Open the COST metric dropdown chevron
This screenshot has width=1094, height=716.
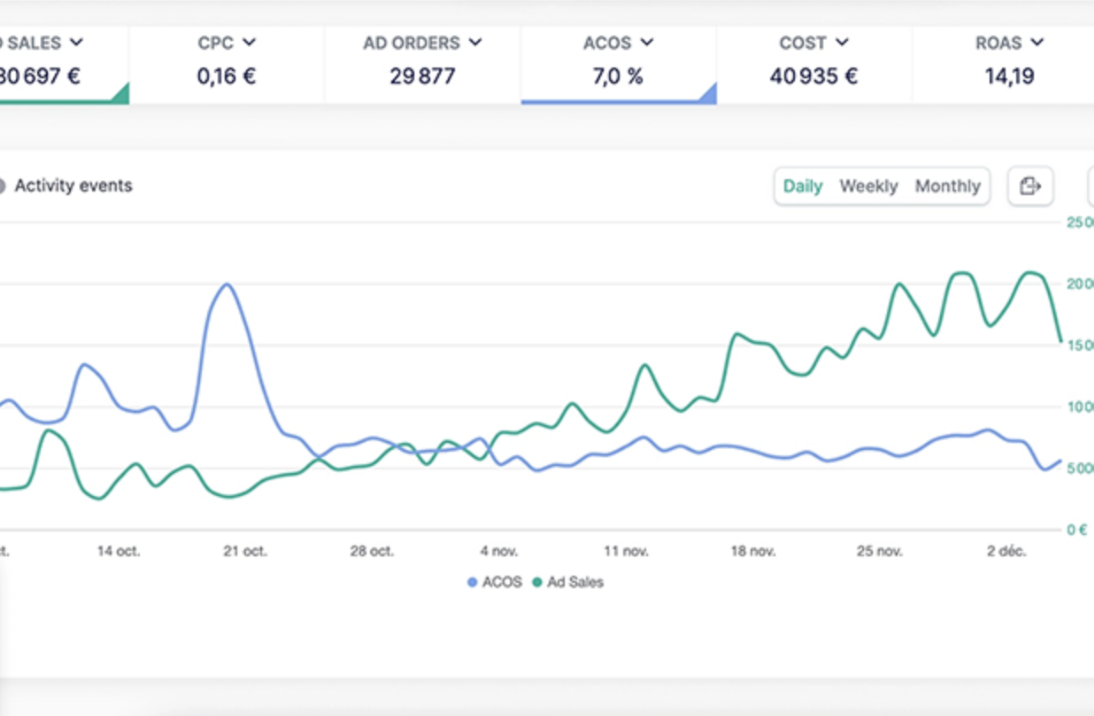click(842, 43)
